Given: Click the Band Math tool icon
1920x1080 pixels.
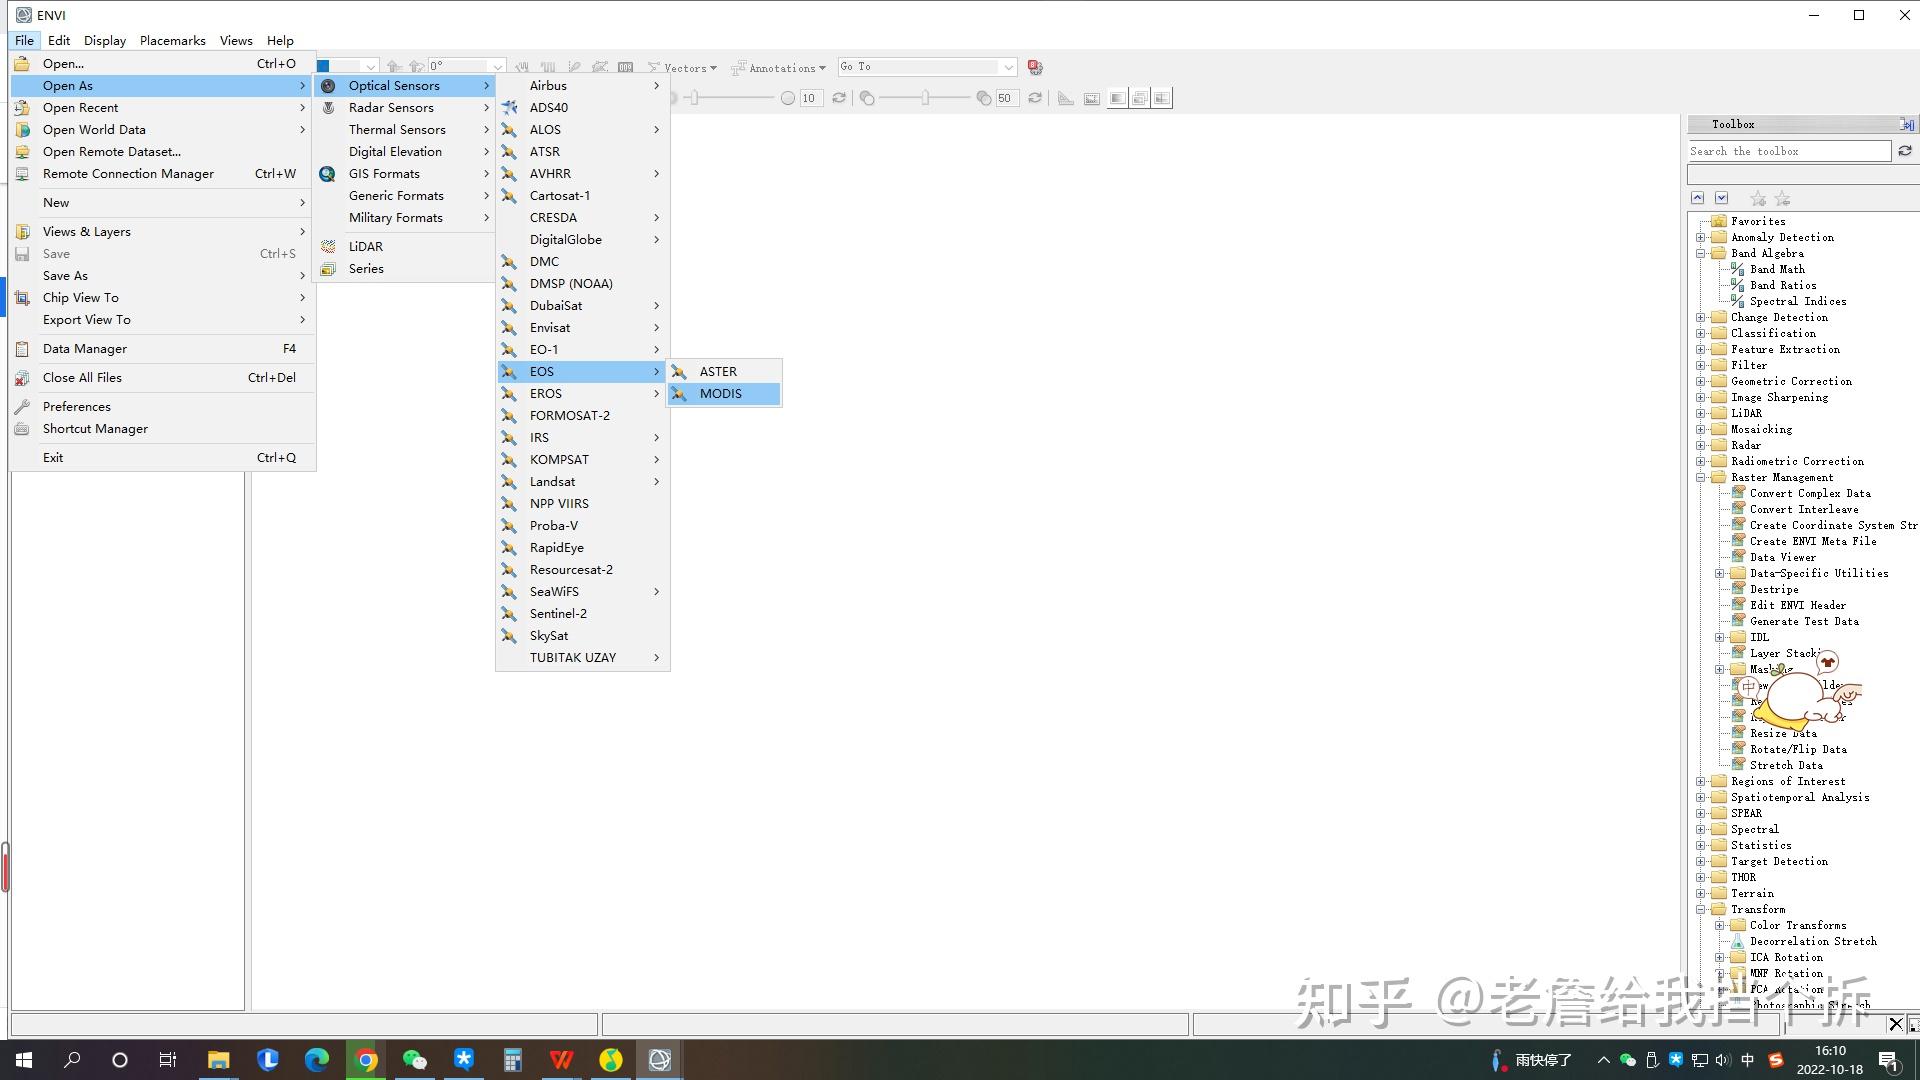Looking at the screenshot, I should [1738, 269].
